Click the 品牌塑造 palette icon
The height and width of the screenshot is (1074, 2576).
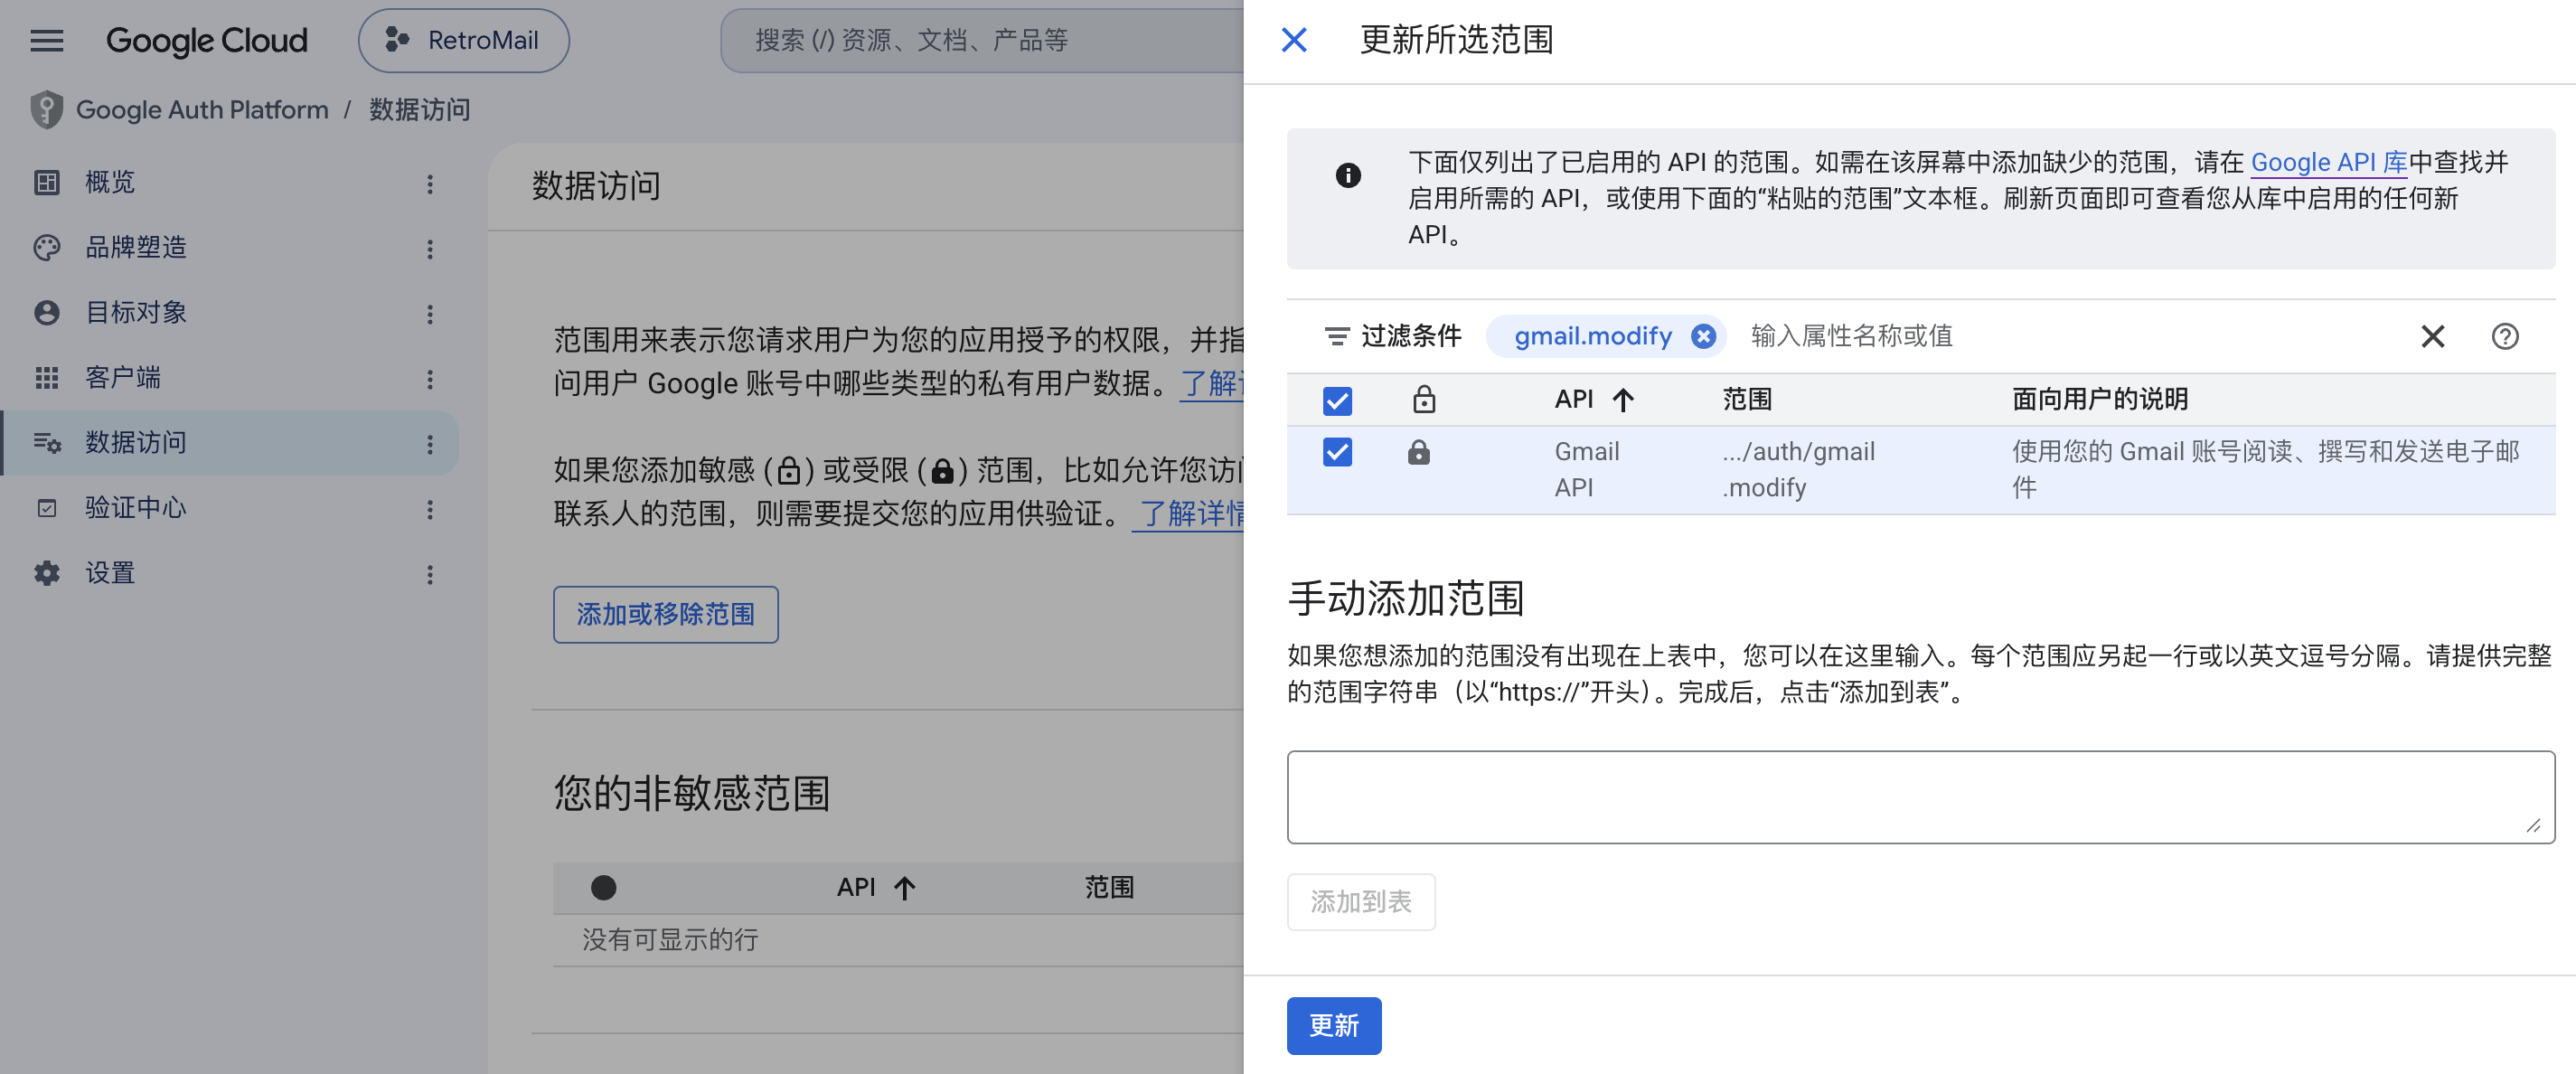[x=47, y=248]
